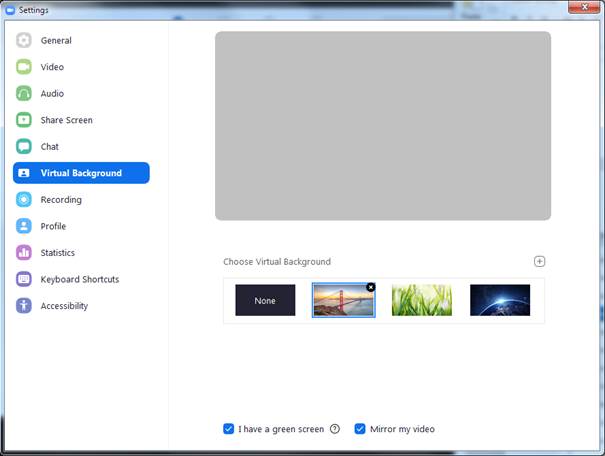Open Video settings tab
This screenshot has height=456, width=605.
click(x=52, y=67)
